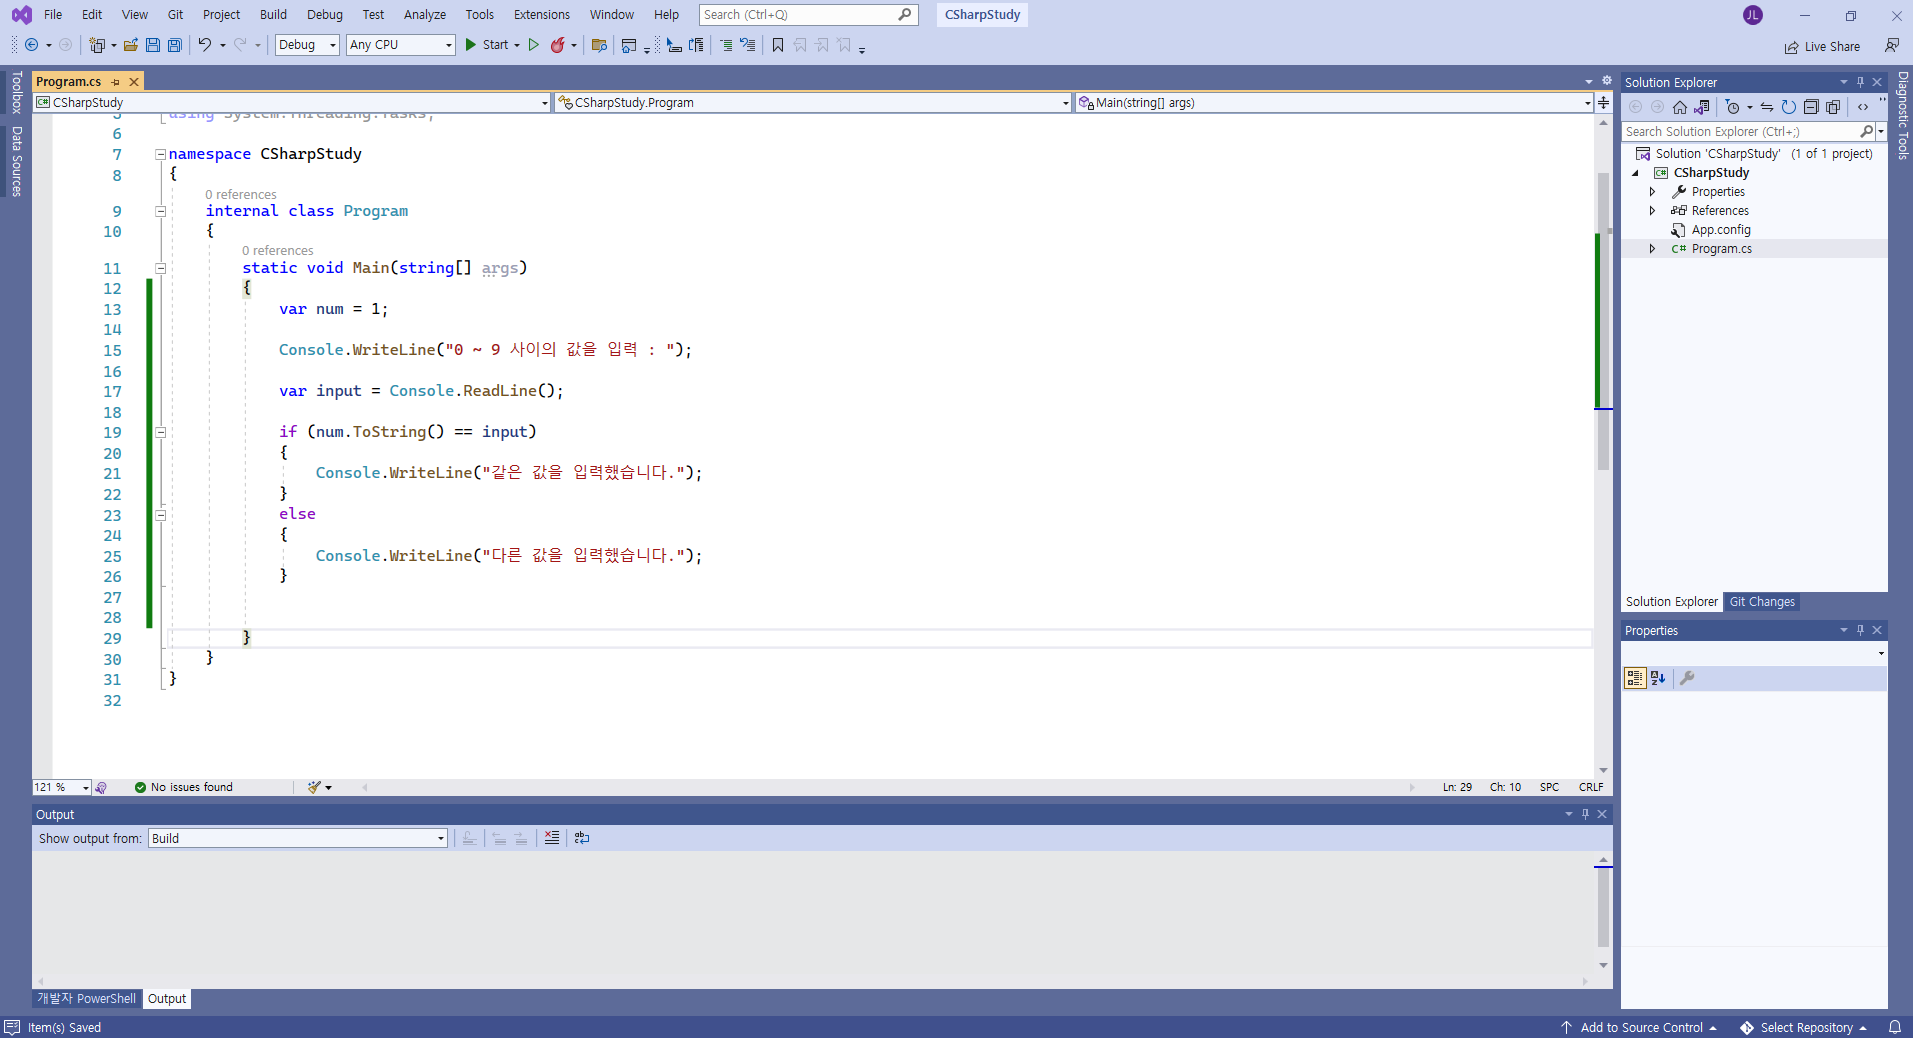Click the Find in Files folder icon
1913x1038 pixels.
pos(600,45)
